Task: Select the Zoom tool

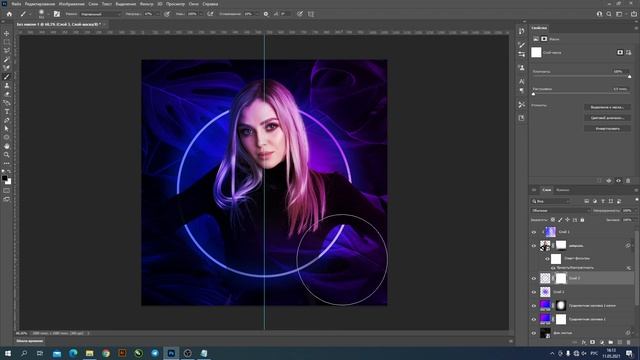Action: coord(7,155)
